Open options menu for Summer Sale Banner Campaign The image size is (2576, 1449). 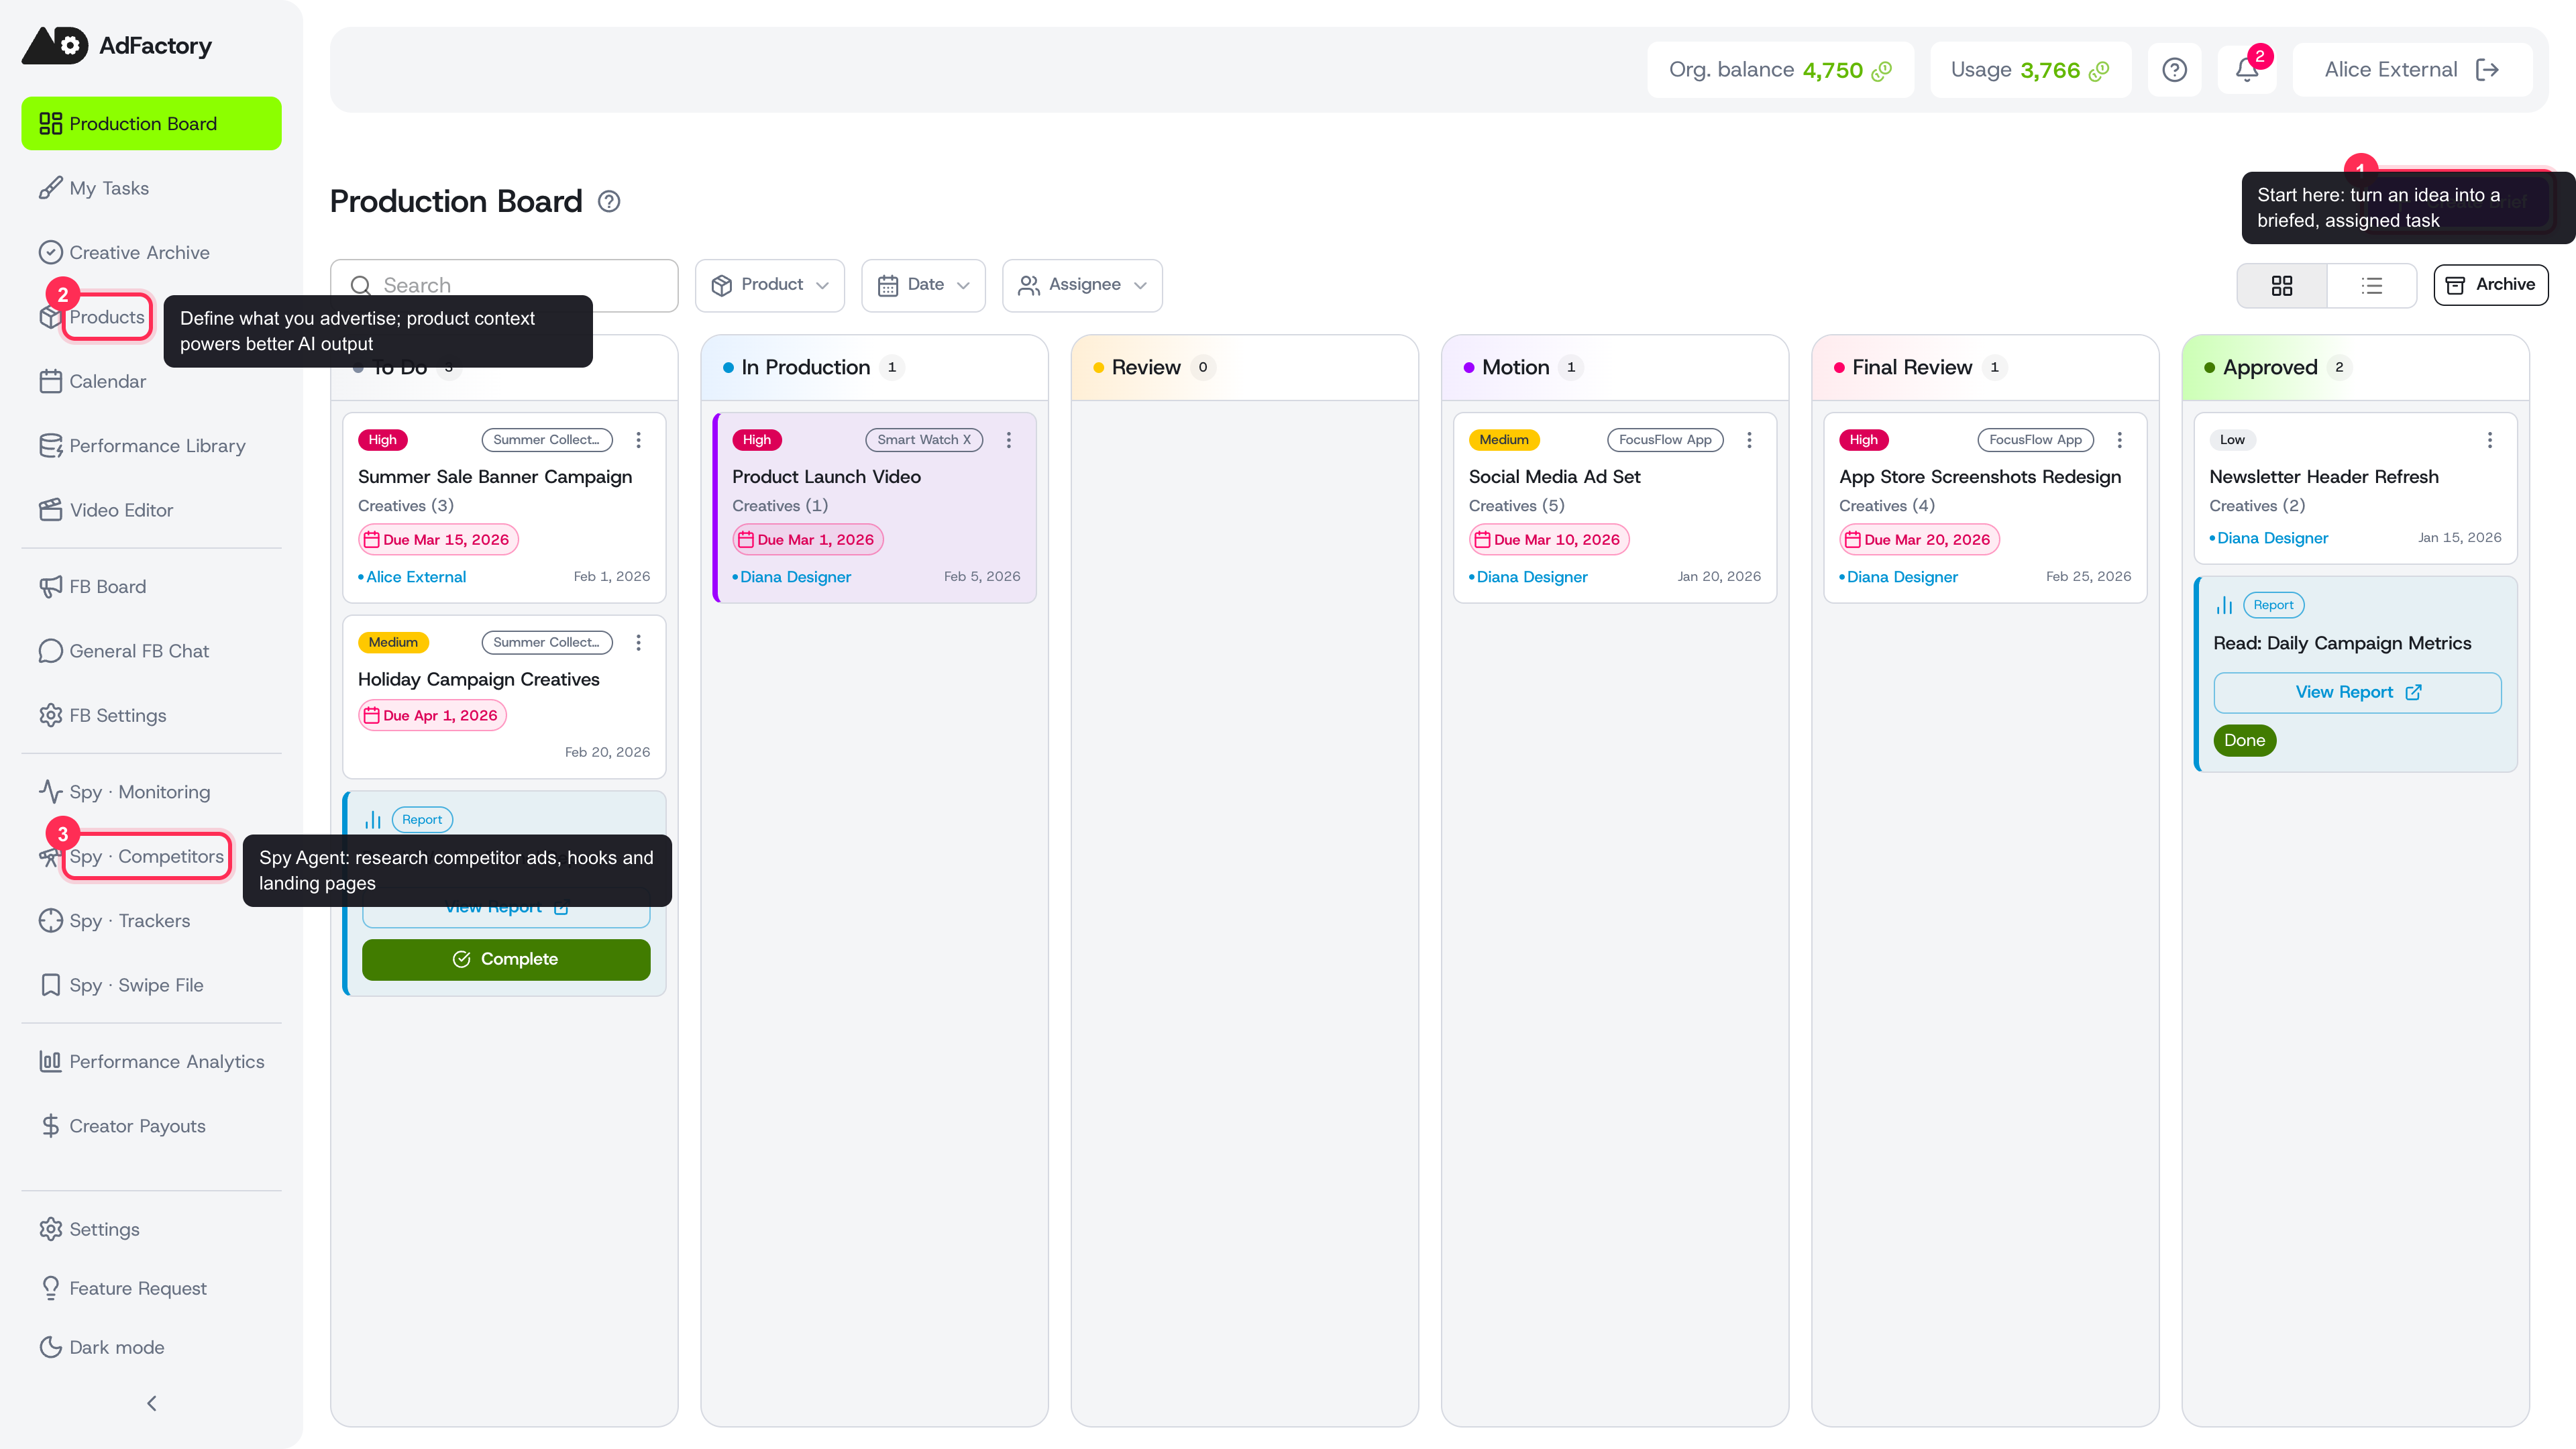[638, 440]
